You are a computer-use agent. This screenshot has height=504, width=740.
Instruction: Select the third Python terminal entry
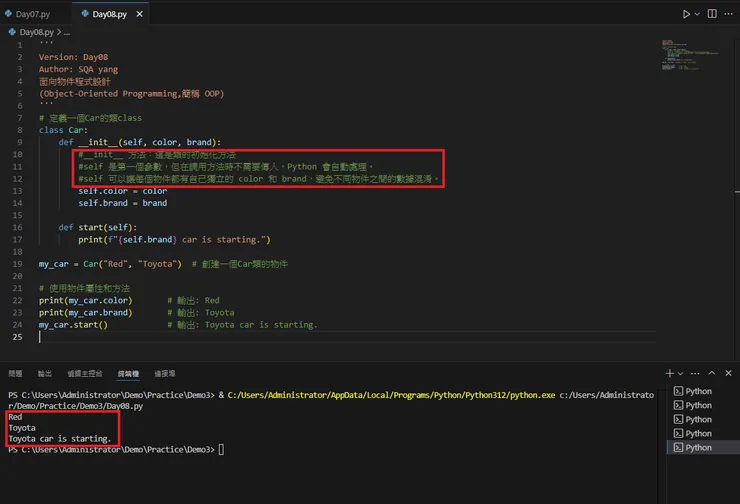tap(703, 419)
